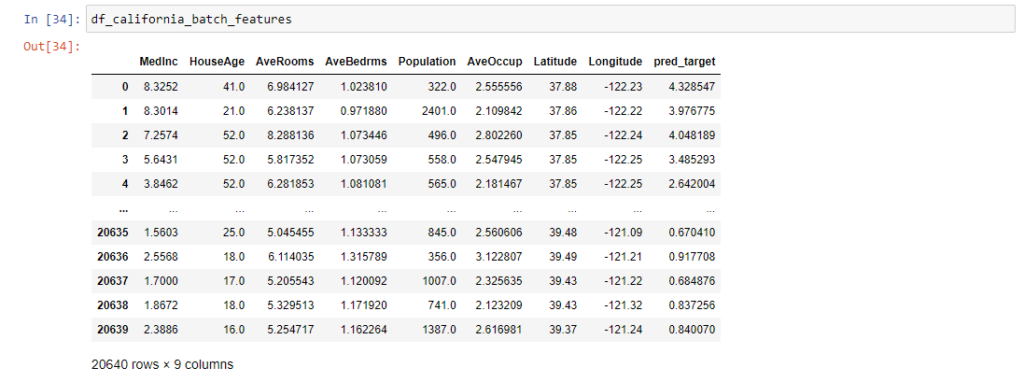Click the pred_target column header
Viewport: 1024px width, 382px height.
click(x=684, y=61)
